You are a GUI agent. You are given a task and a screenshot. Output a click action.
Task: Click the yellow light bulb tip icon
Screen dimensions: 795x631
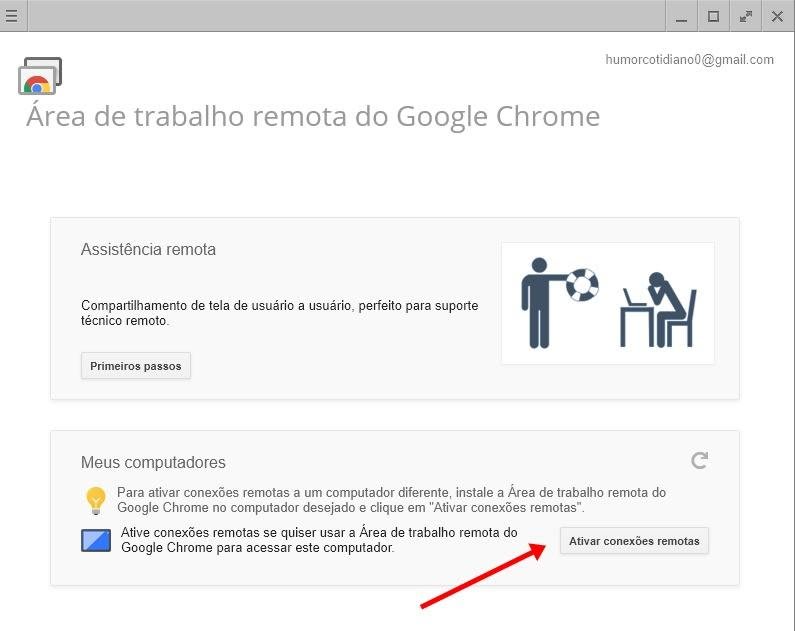(95, 500)
